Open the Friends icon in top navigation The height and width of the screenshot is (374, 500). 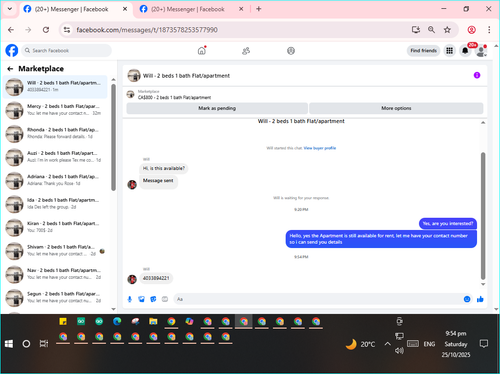pos(246,51)
